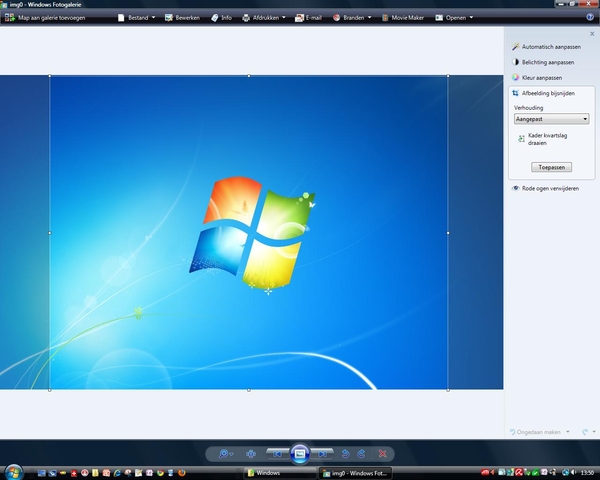This screenshot has width=600, height=480.
Task: Open the Afdrukken menu
Action: tap(264, 18)
